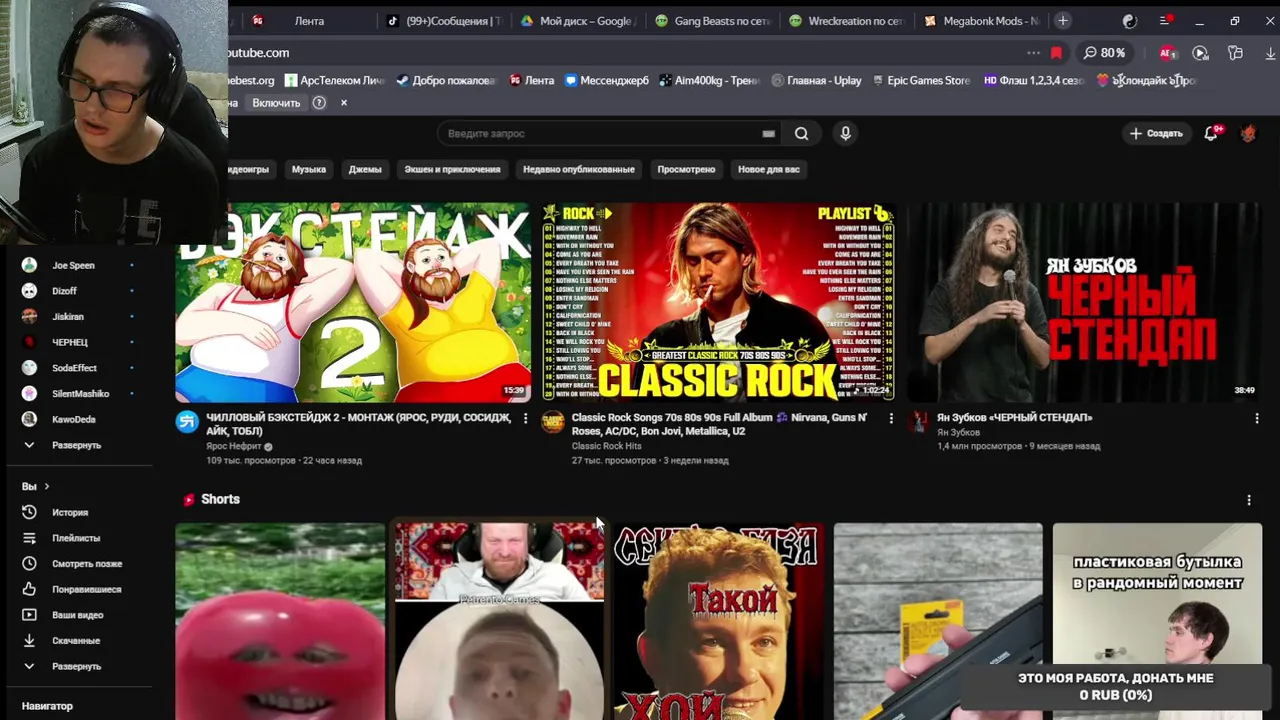Screen dimensions: 1280x720
Task: Select the Просмотрено filter chip
Action: pyautogui.click(x=686, y=169)
